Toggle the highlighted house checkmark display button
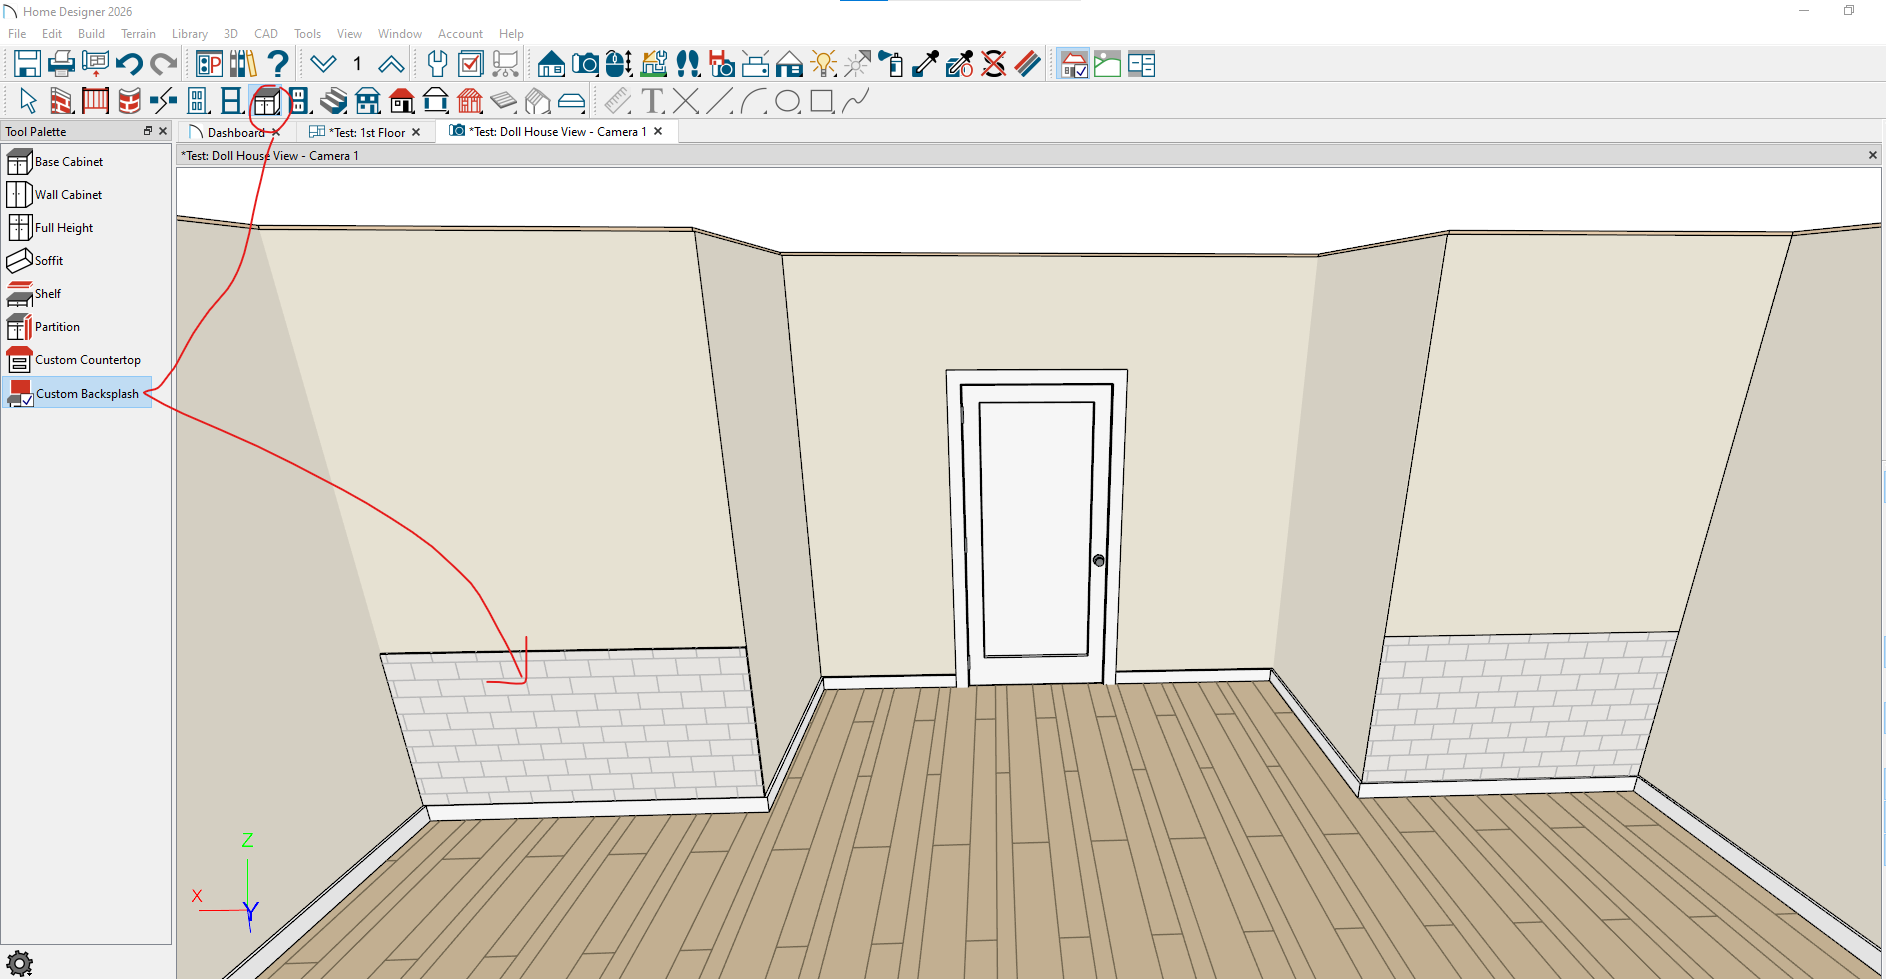 1073,64
